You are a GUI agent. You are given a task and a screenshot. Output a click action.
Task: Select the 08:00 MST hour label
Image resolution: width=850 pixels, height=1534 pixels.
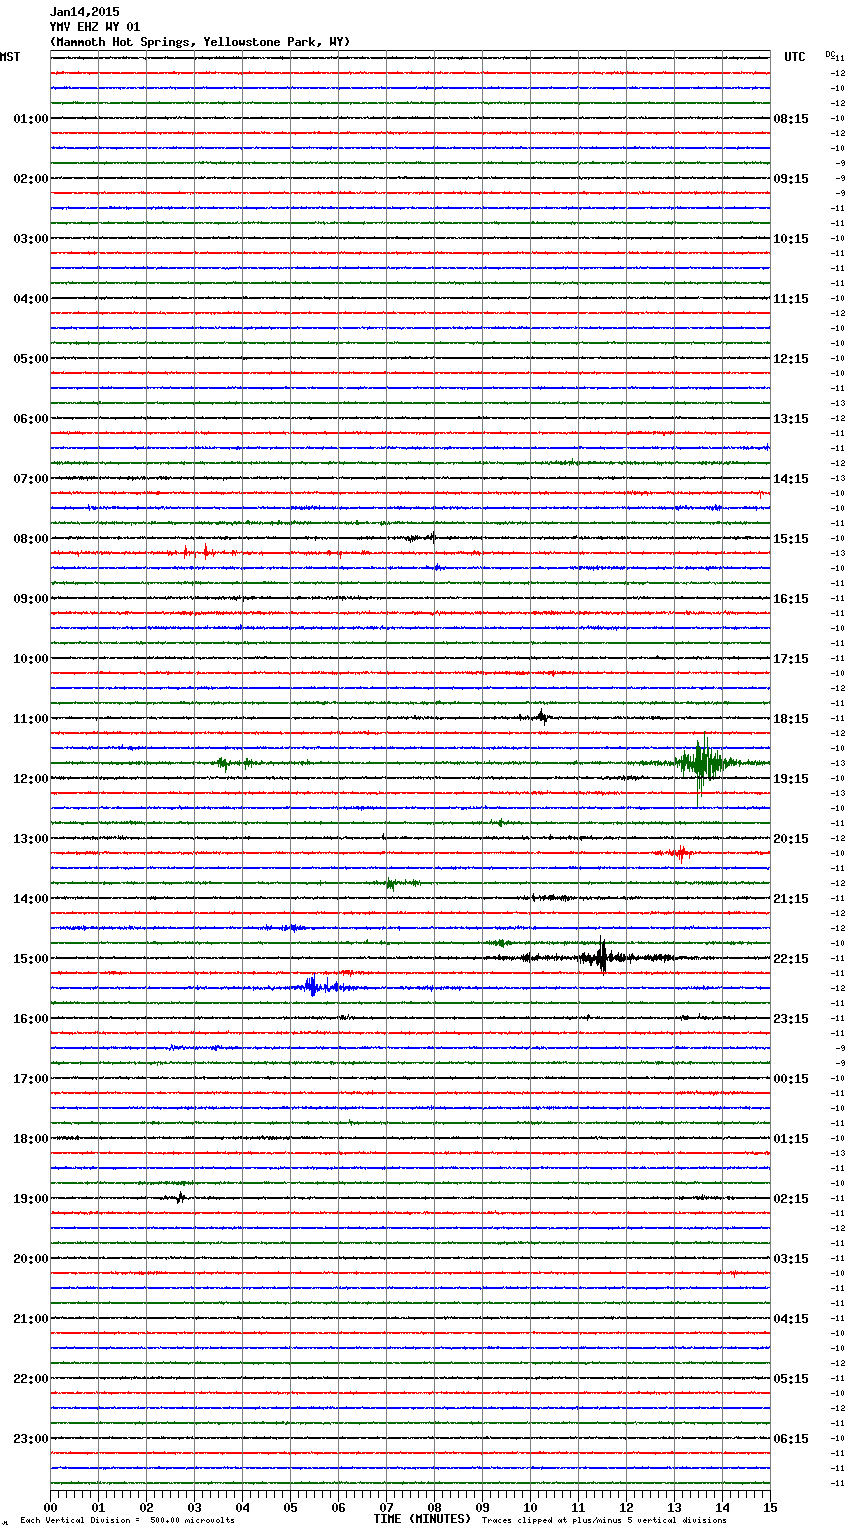(x=30, y=539)
